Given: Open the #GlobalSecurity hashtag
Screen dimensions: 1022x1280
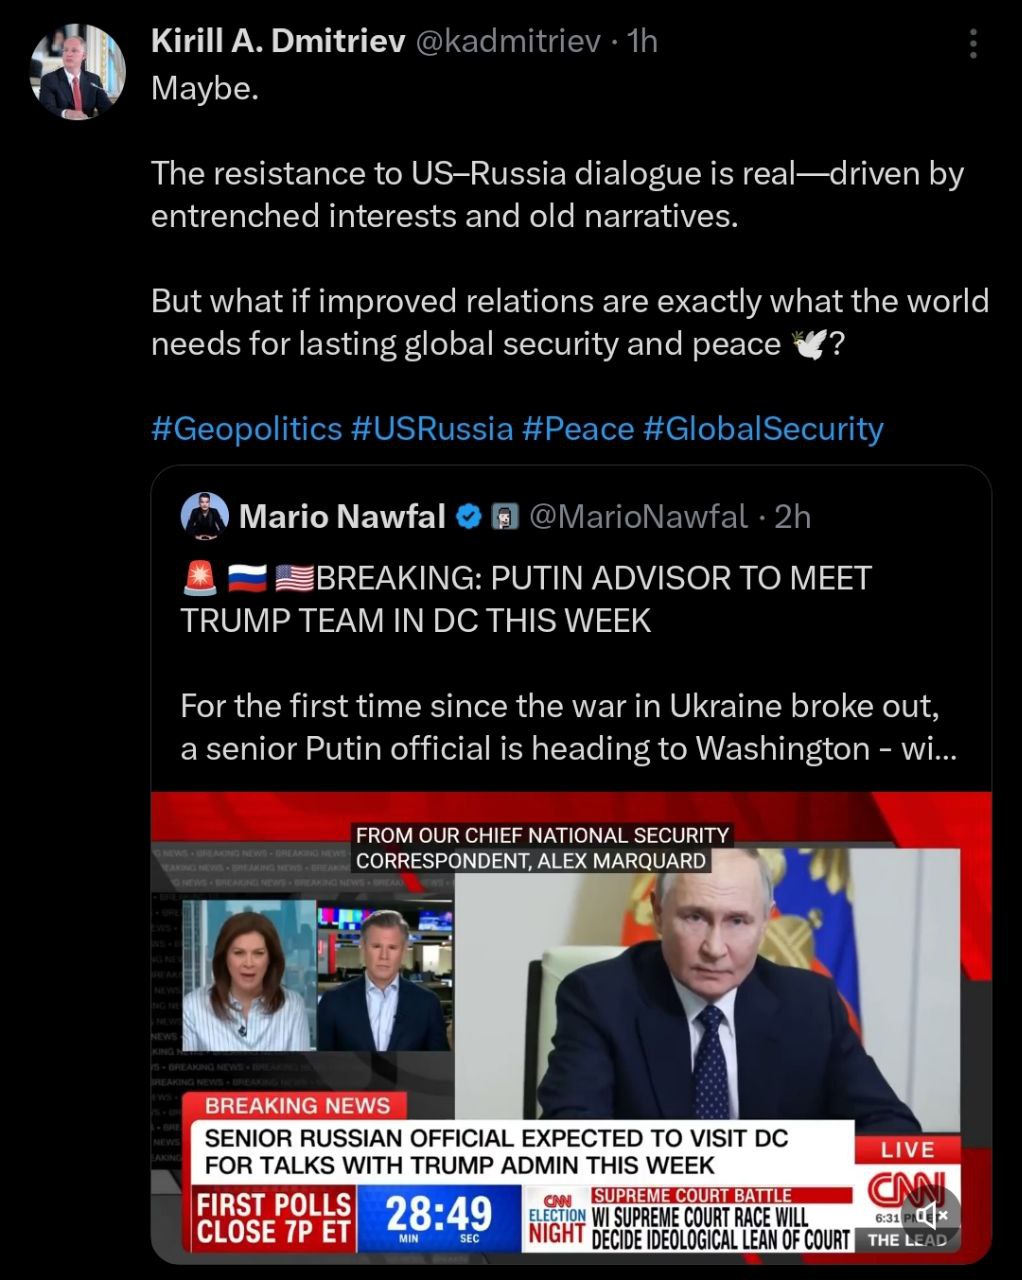Looking at the screenshot, I should [764, 429].
